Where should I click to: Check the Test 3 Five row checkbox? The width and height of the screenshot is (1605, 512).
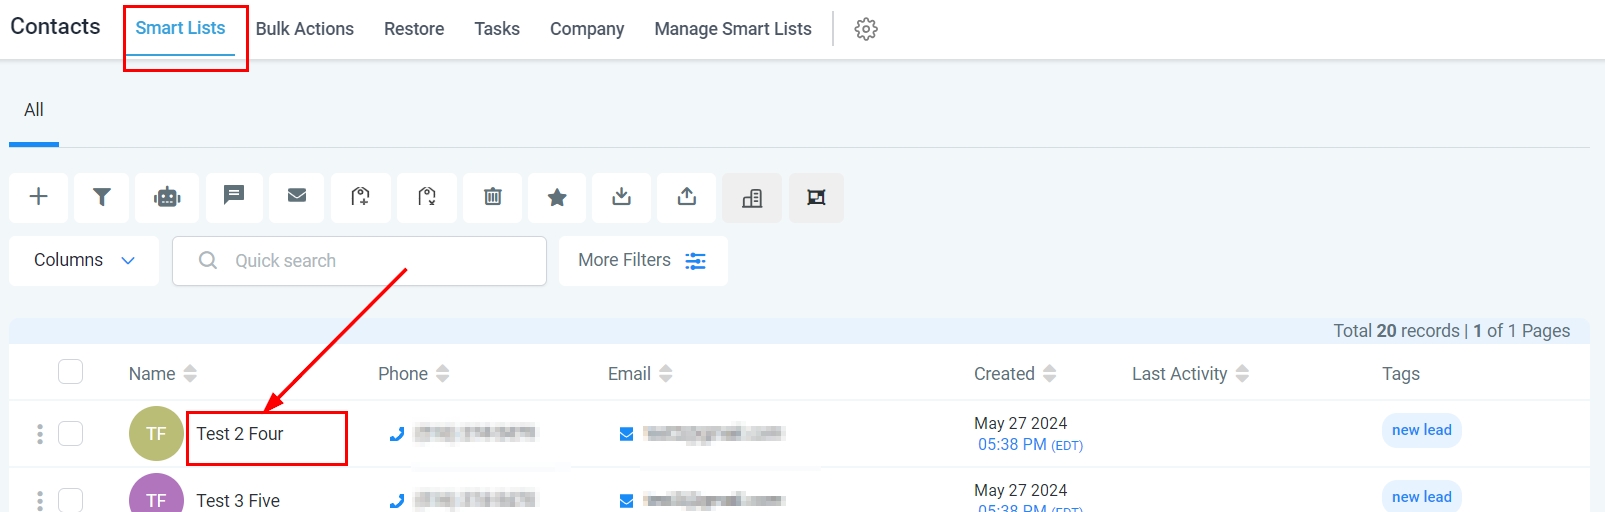(x=71, y=499)
